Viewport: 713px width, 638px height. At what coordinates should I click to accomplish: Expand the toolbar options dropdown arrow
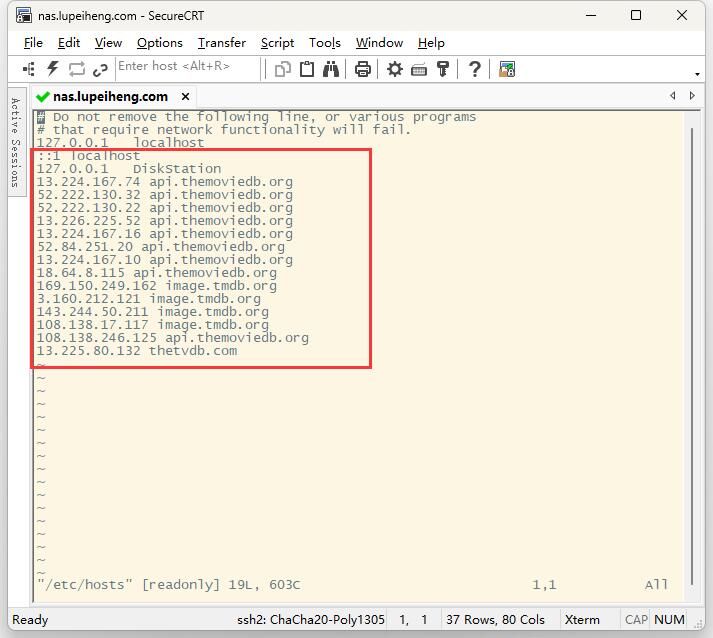(x=697, y=74)
